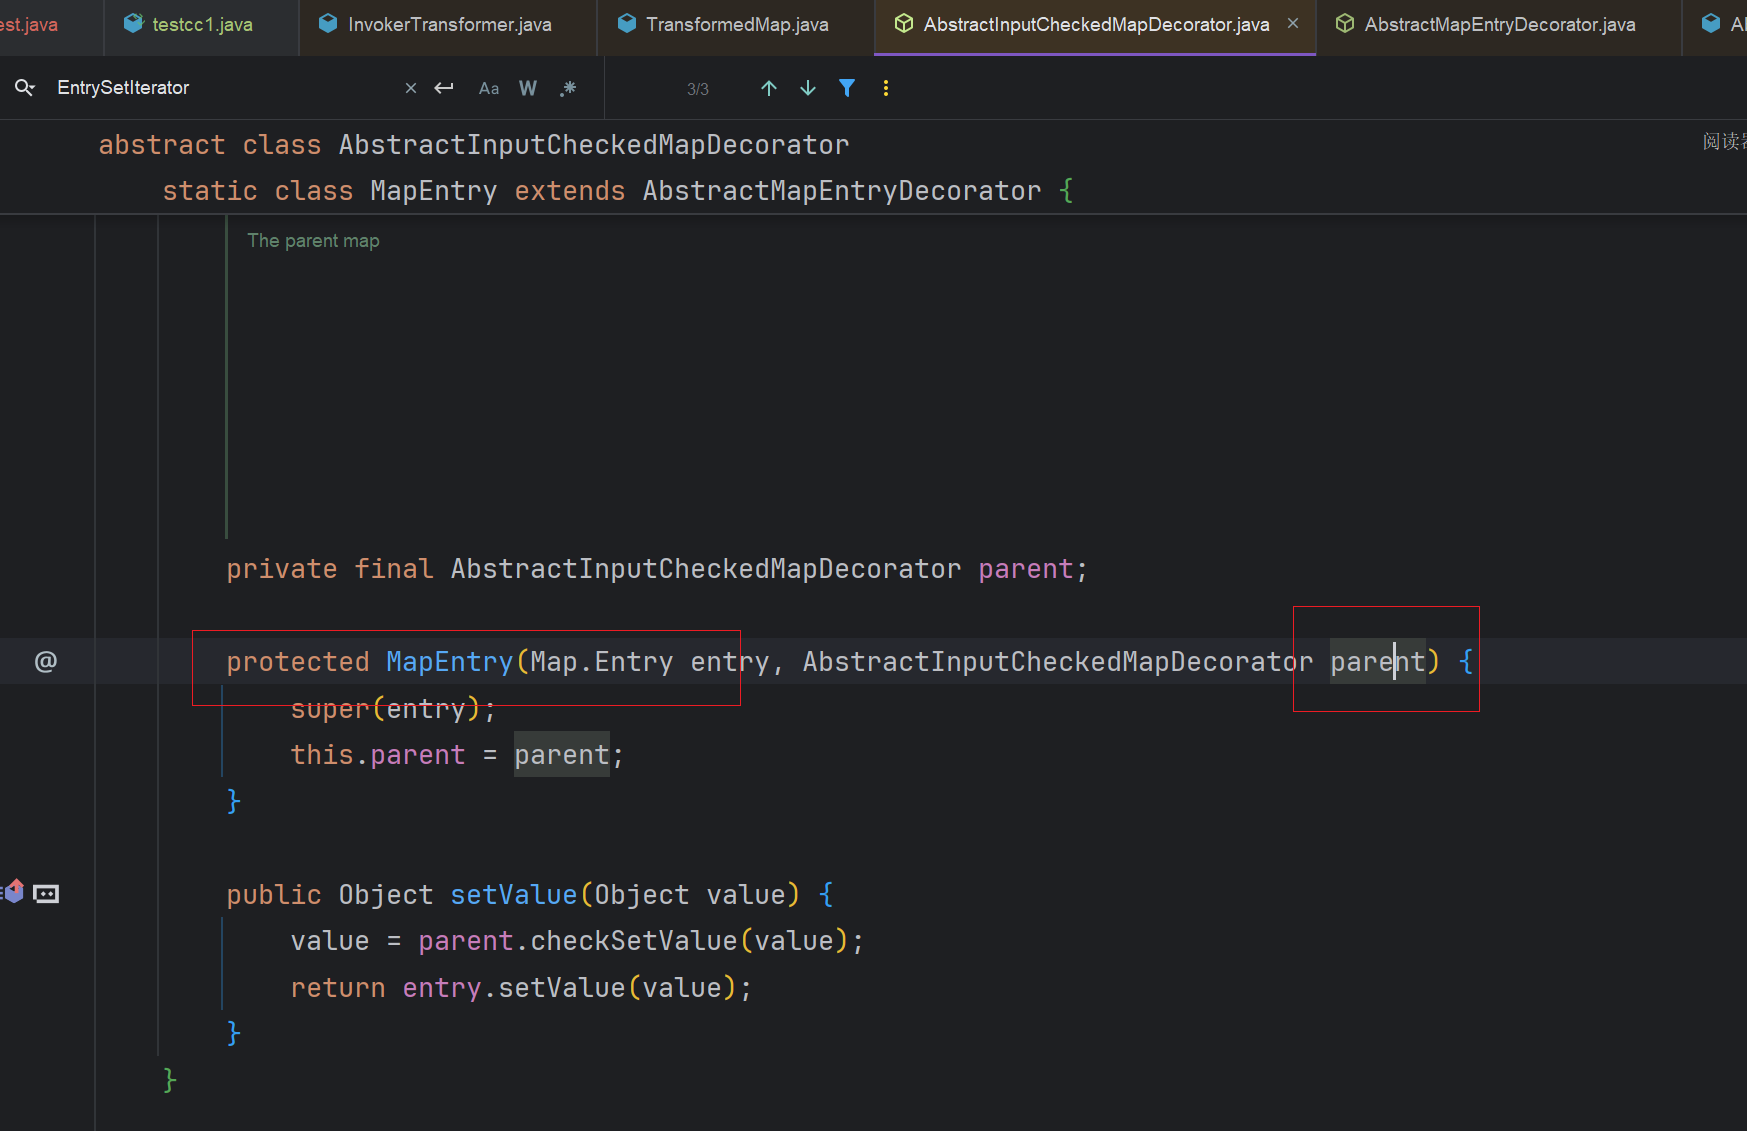Switch to testcc1.java tab
The height and width of the screenshot is (1131, 1747).
[x=201, y=24]
